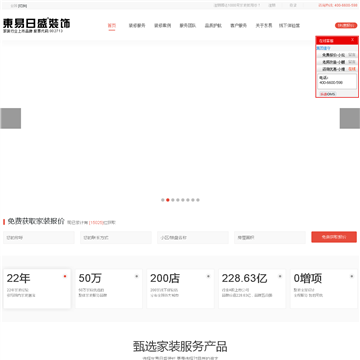The image size is (360, 360).
Task: Click the red dot on the 22年 card
Action: click(x=65, y=276)
